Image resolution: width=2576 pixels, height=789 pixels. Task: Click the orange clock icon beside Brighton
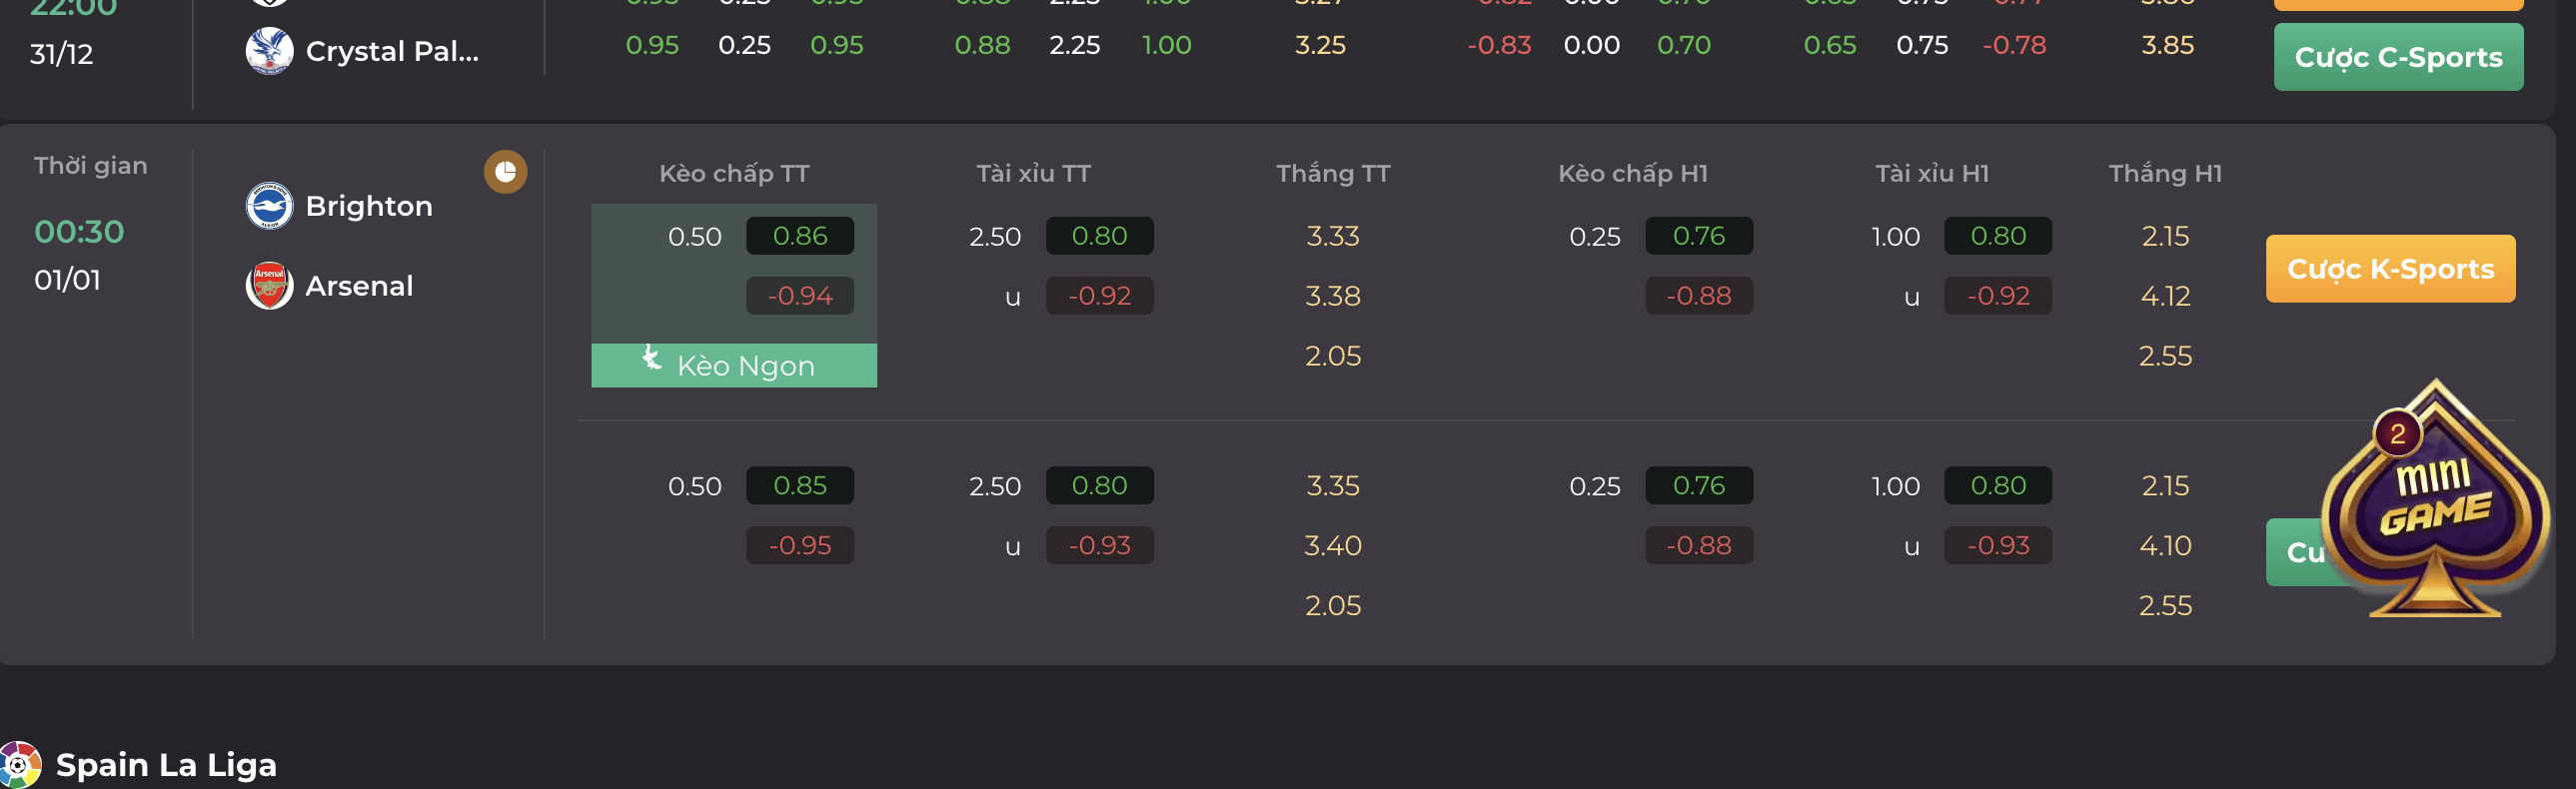[x=505, y=172]
